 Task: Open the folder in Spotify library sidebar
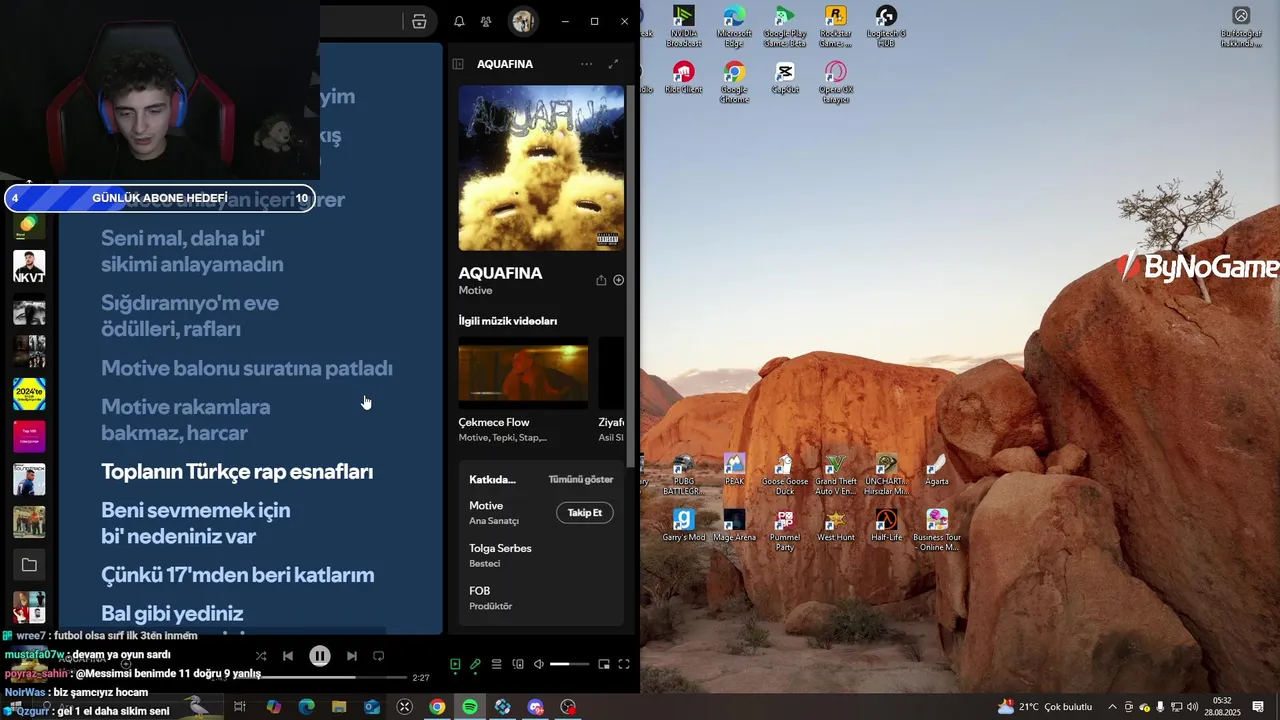point(29,565)
